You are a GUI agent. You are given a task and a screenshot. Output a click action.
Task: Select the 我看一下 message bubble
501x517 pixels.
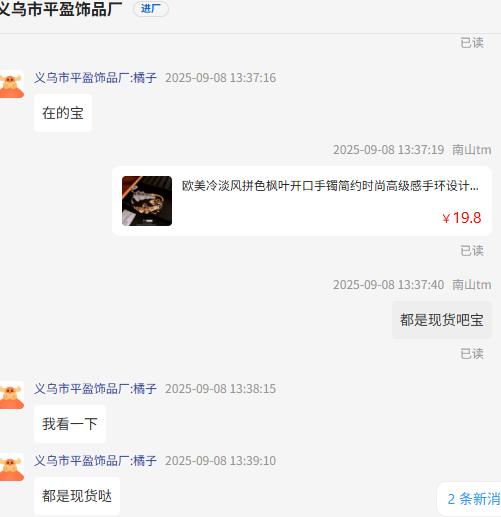click(x=70, y=424)
